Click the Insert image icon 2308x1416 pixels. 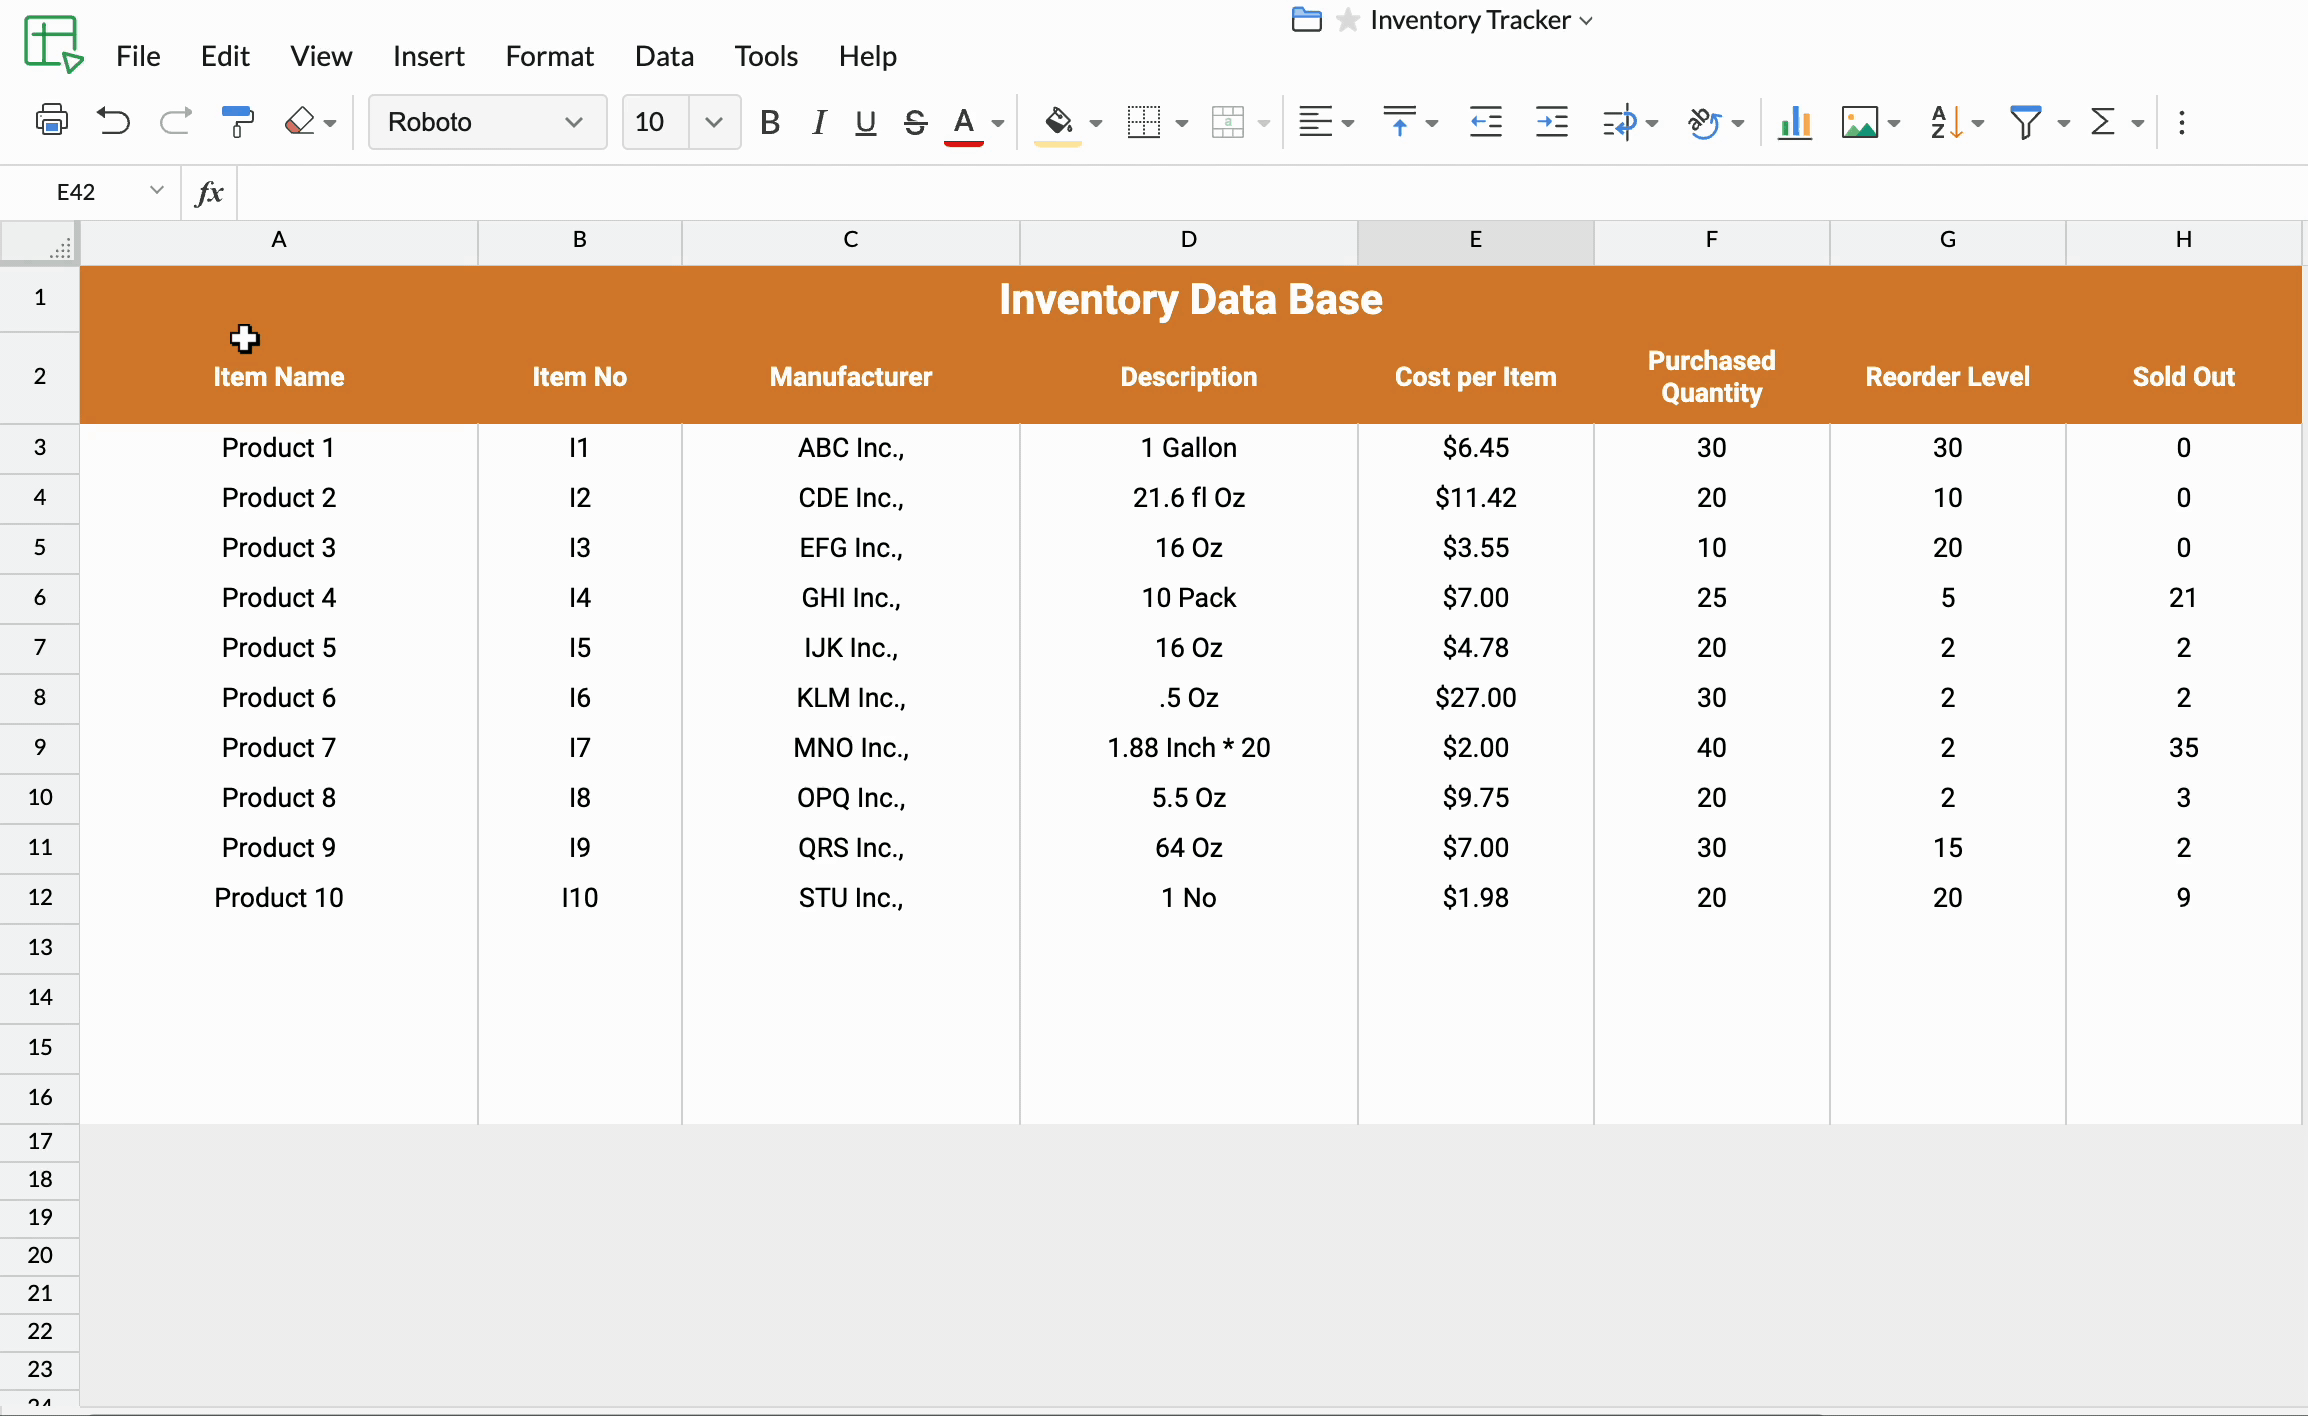pyautogui.click(x=1860, y=122)
